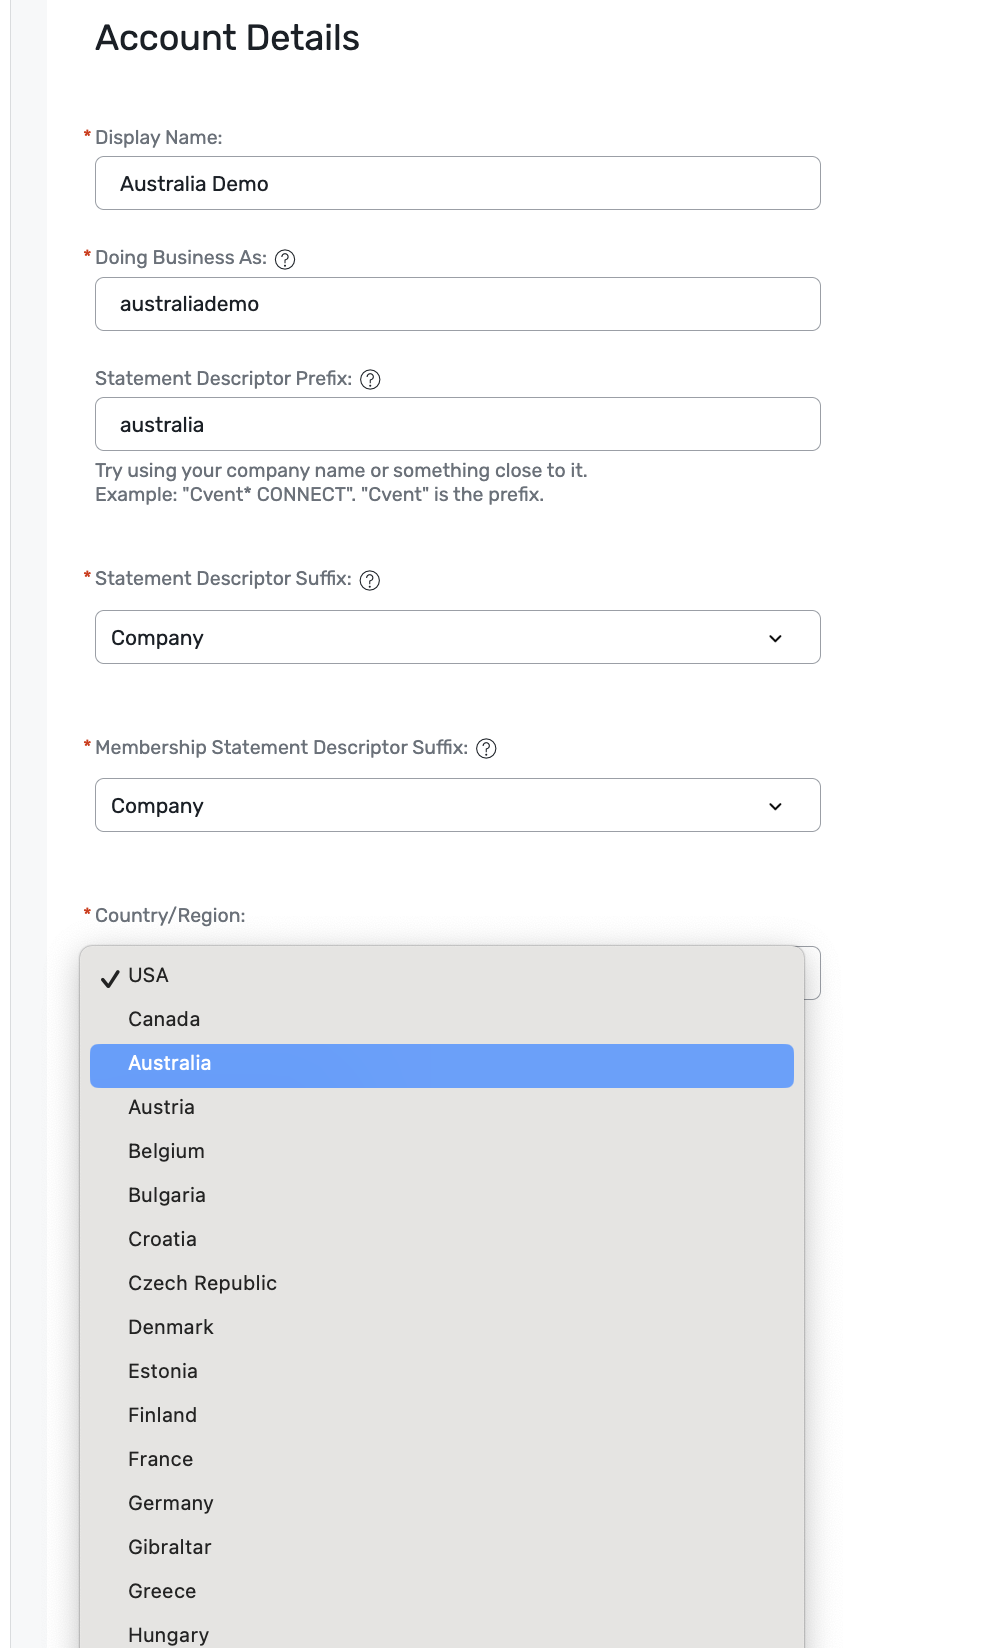
Task: Click help icon beside Doing Business As
Action: [285, 259]
